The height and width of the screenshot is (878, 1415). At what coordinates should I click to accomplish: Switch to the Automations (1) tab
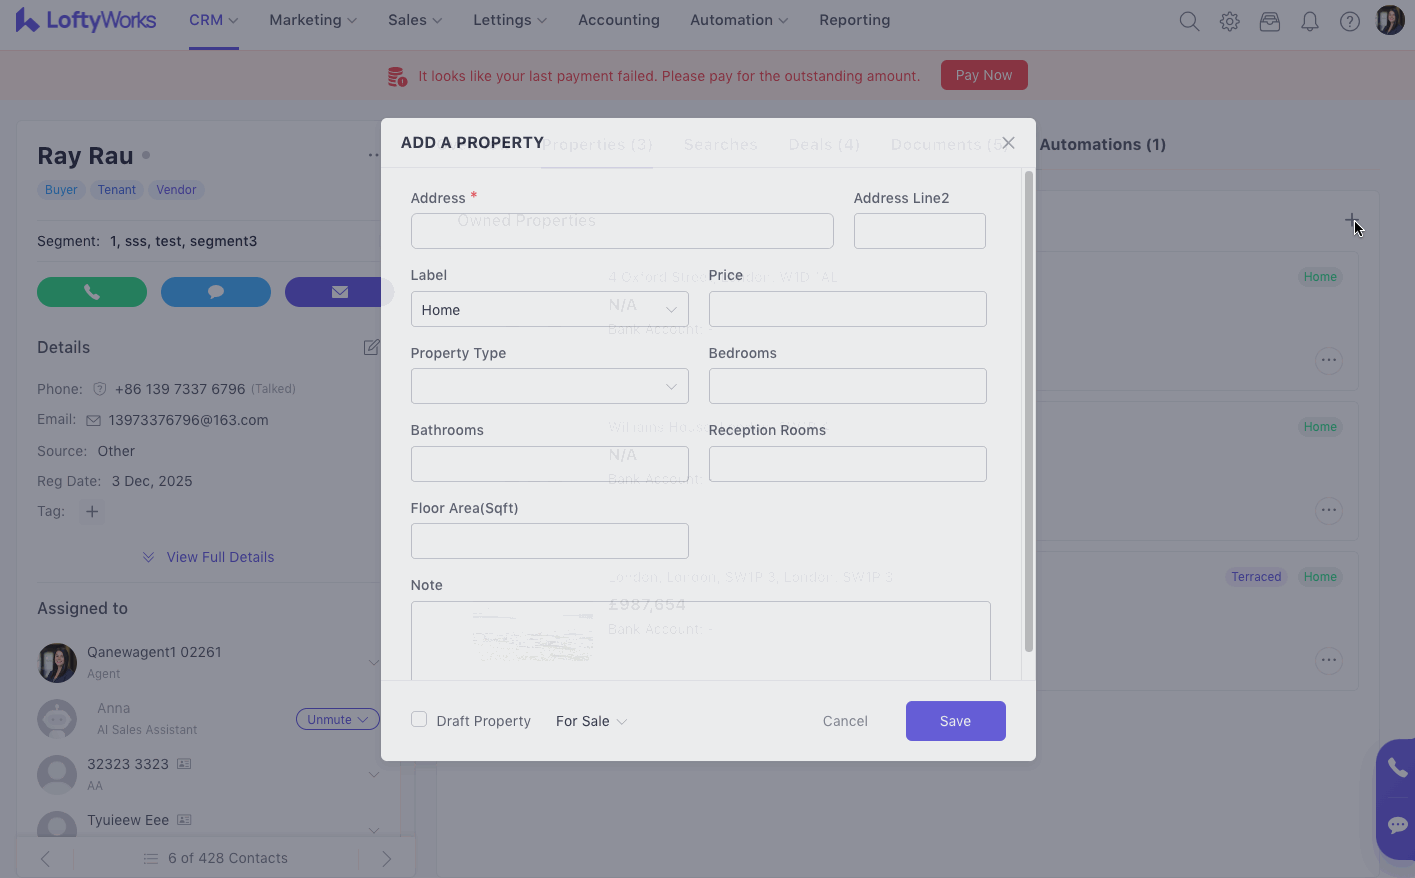coord(1102,145)
